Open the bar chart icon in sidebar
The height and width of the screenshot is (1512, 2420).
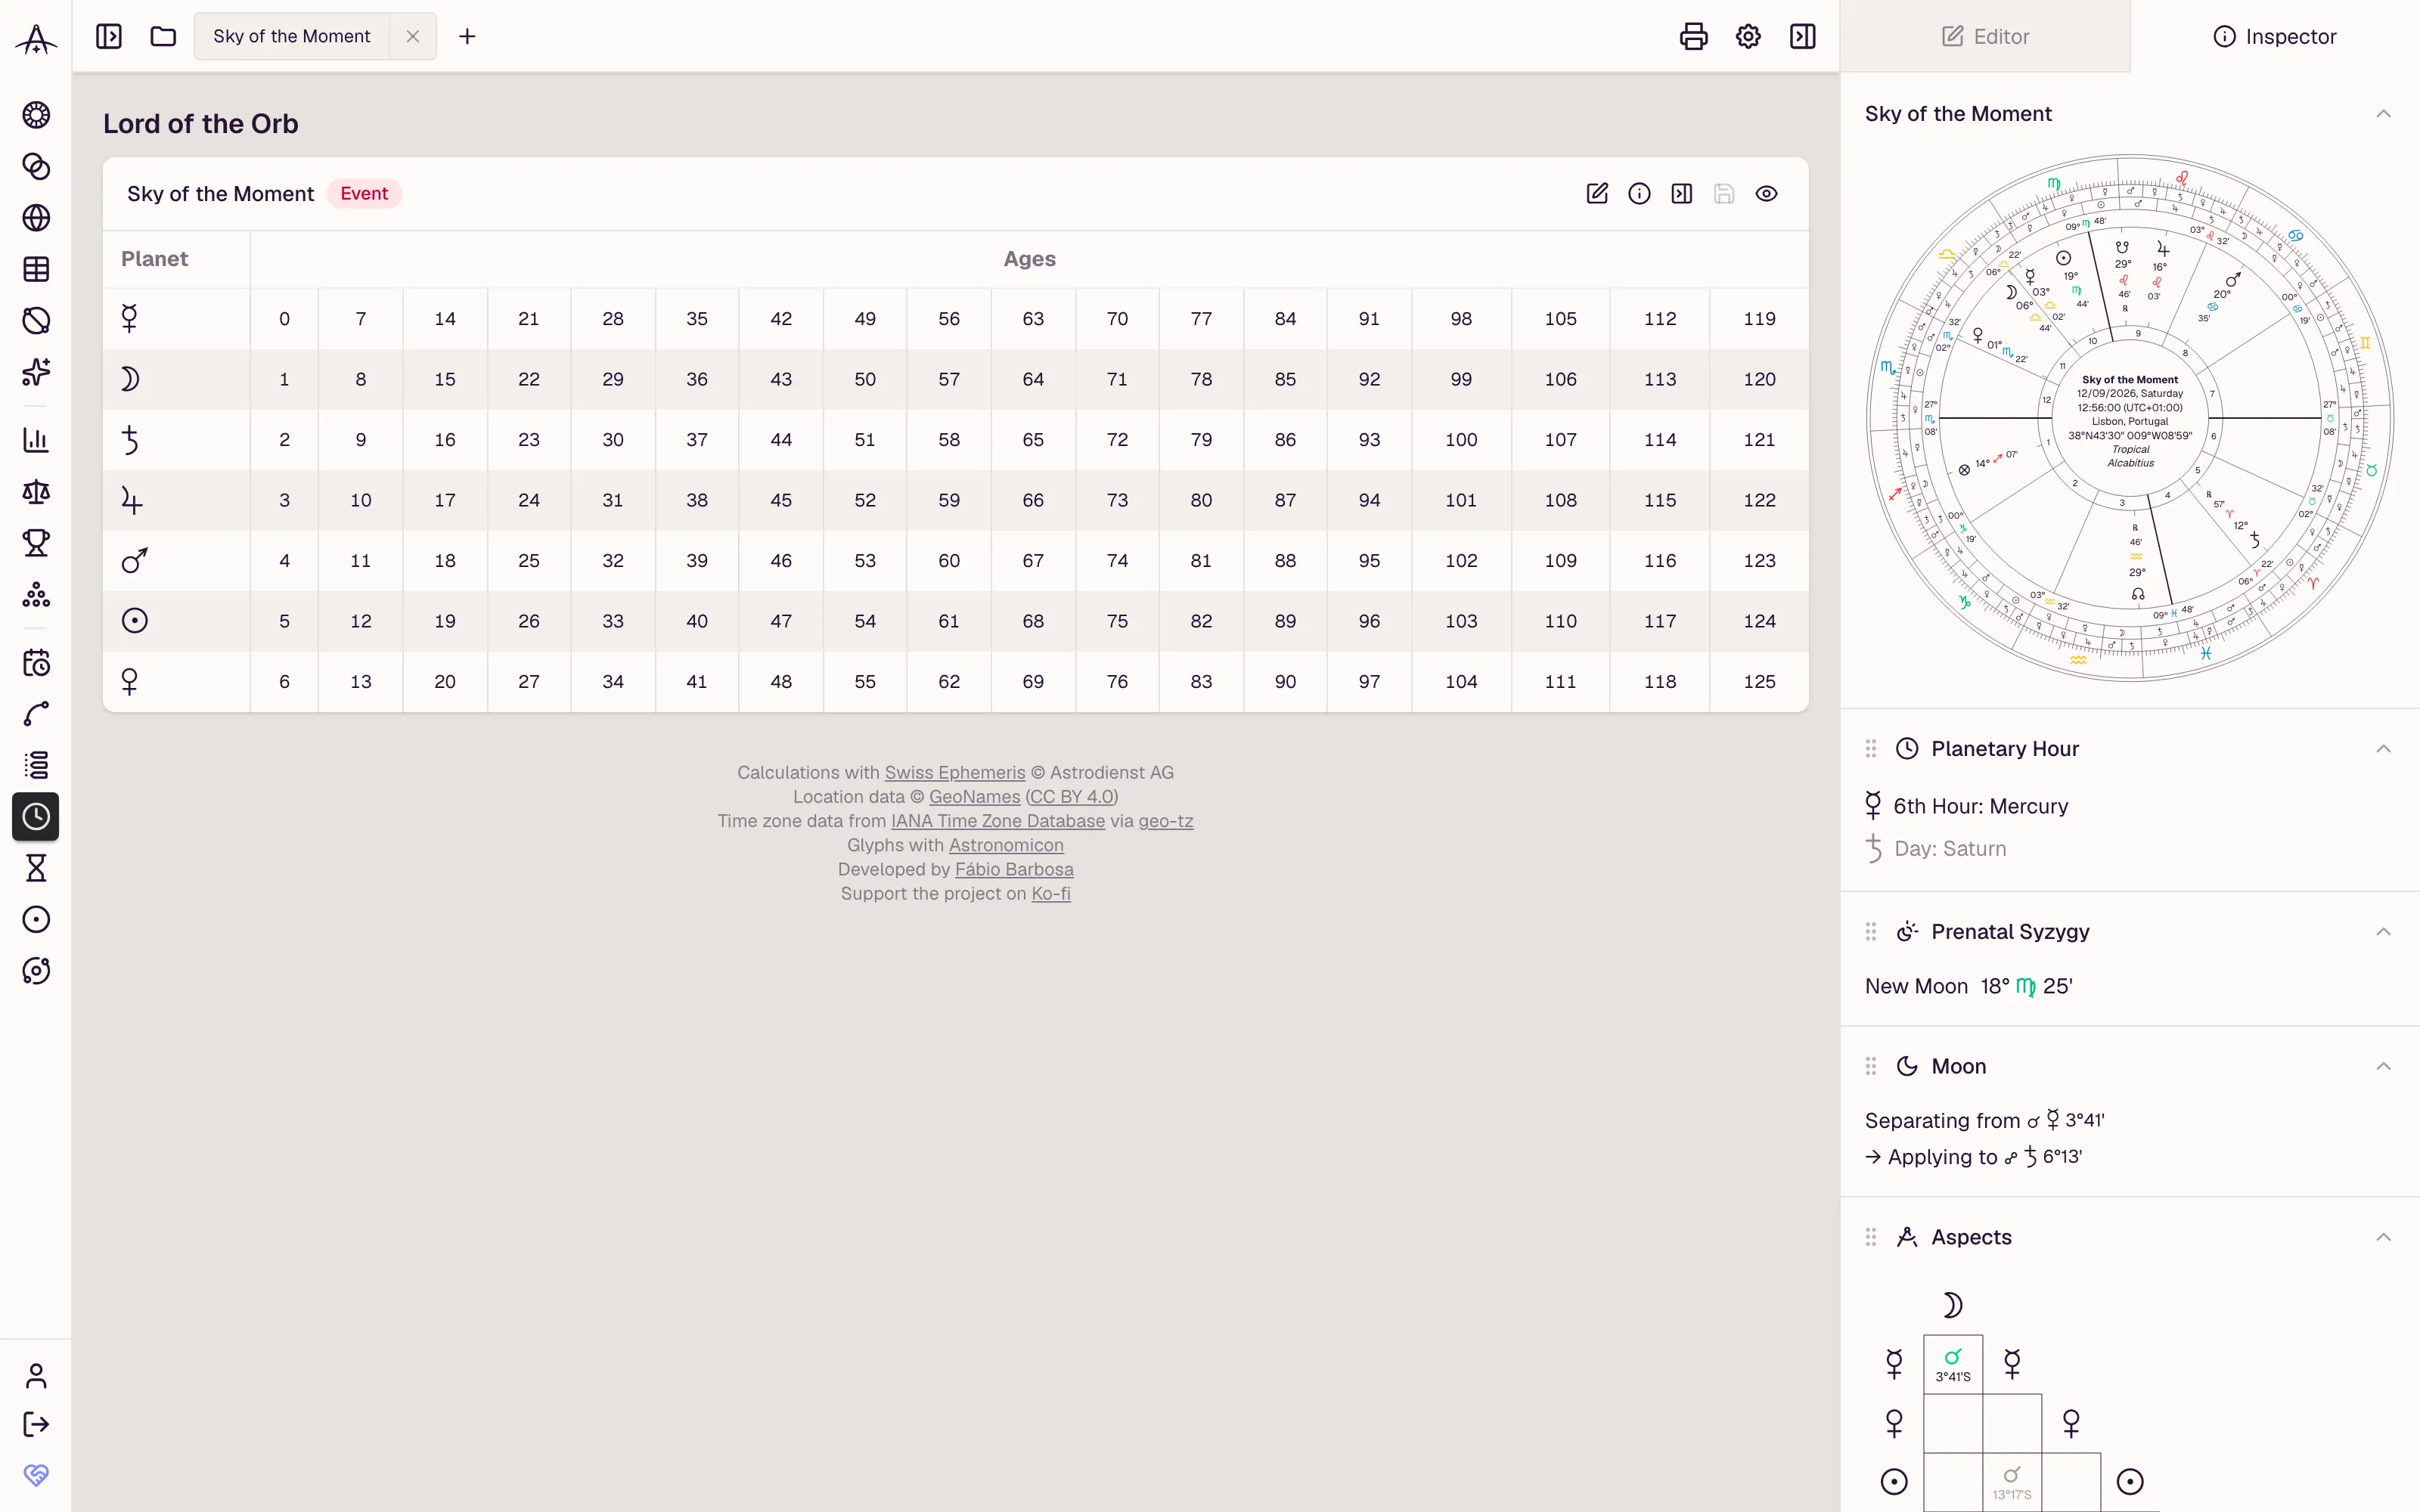(x=36, y=440)
